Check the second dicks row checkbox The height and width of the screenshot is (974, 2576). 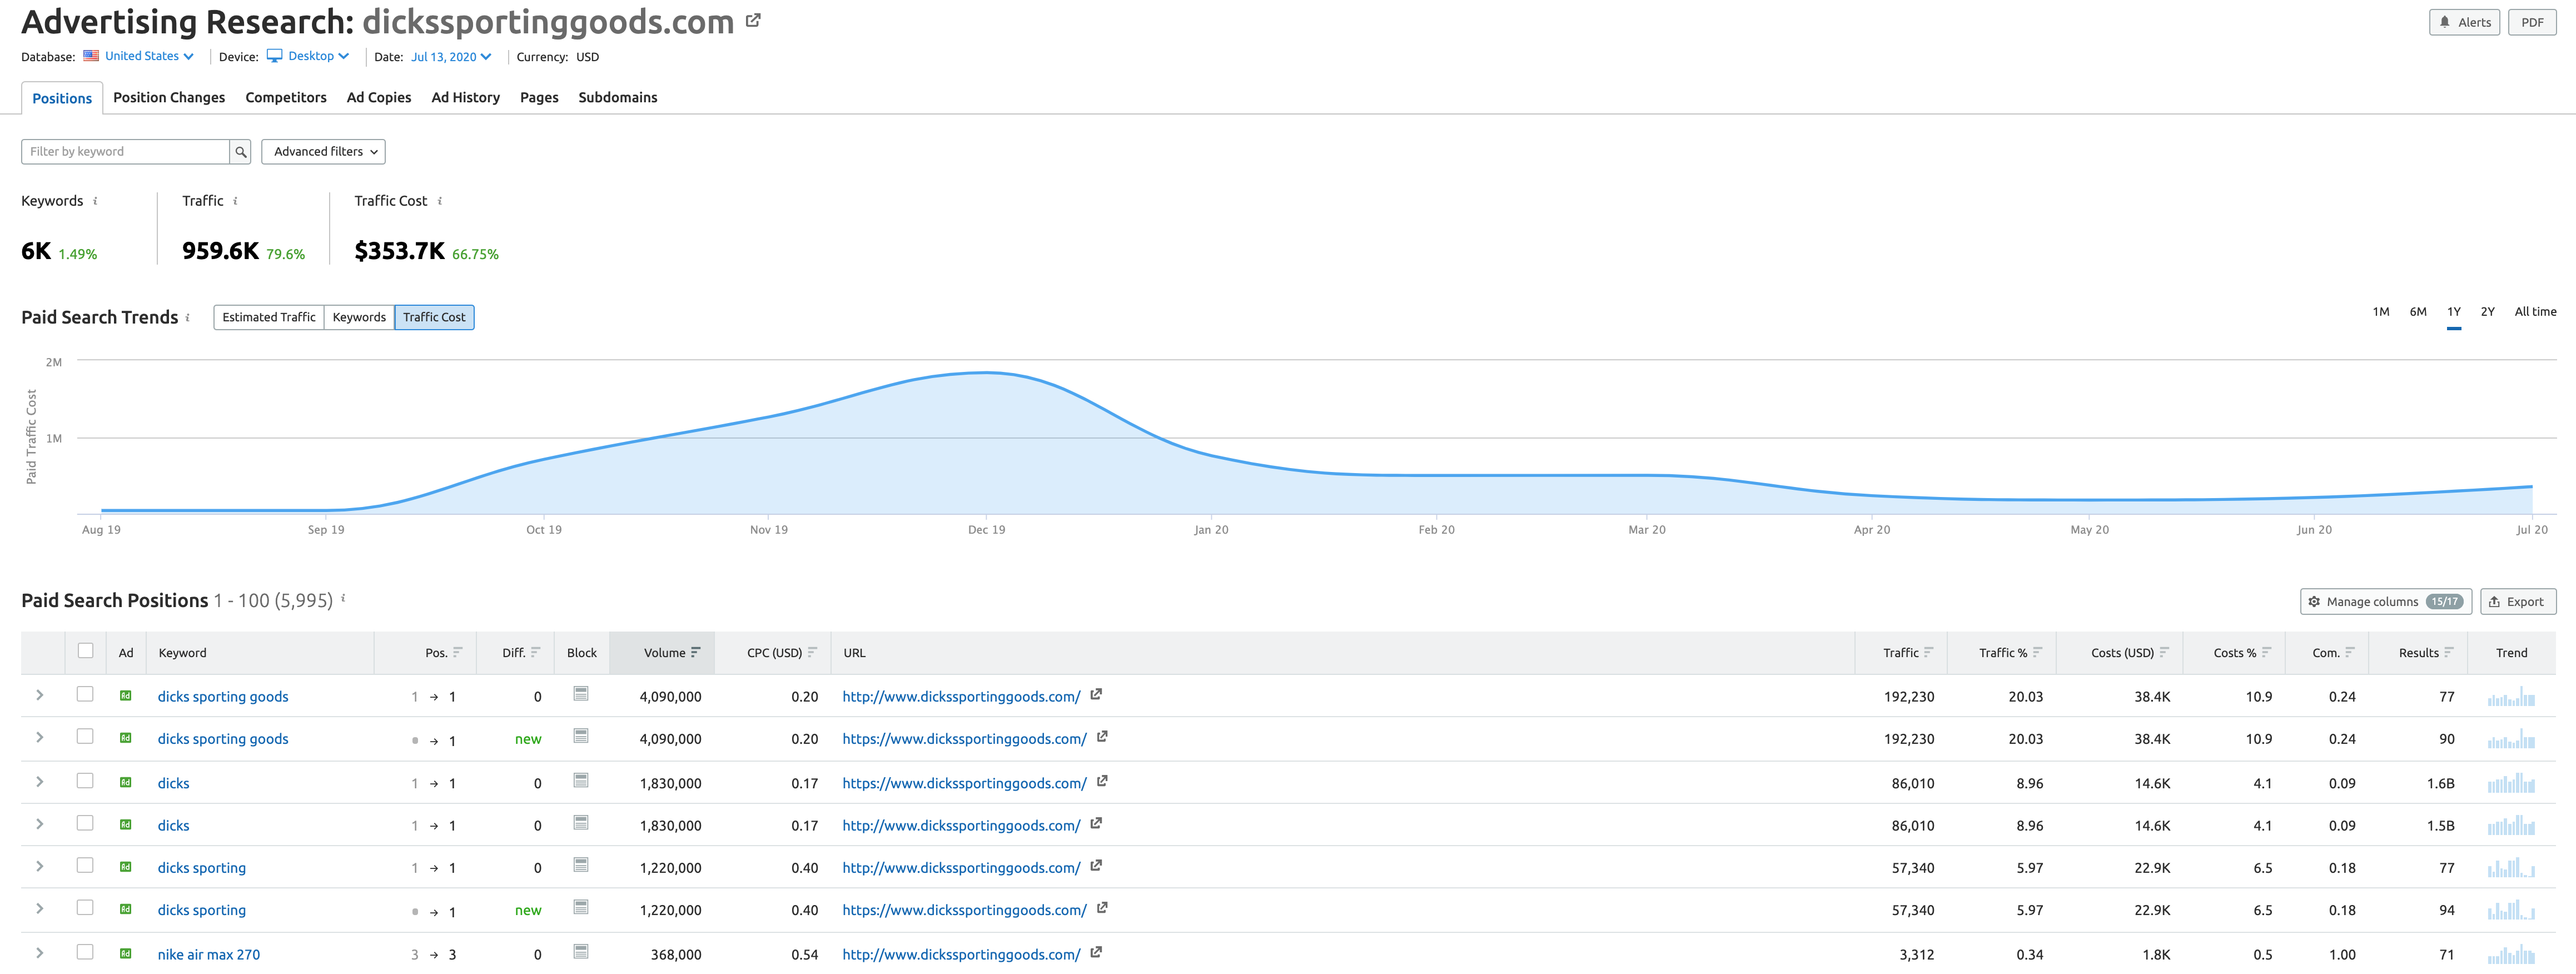[85, 824]
